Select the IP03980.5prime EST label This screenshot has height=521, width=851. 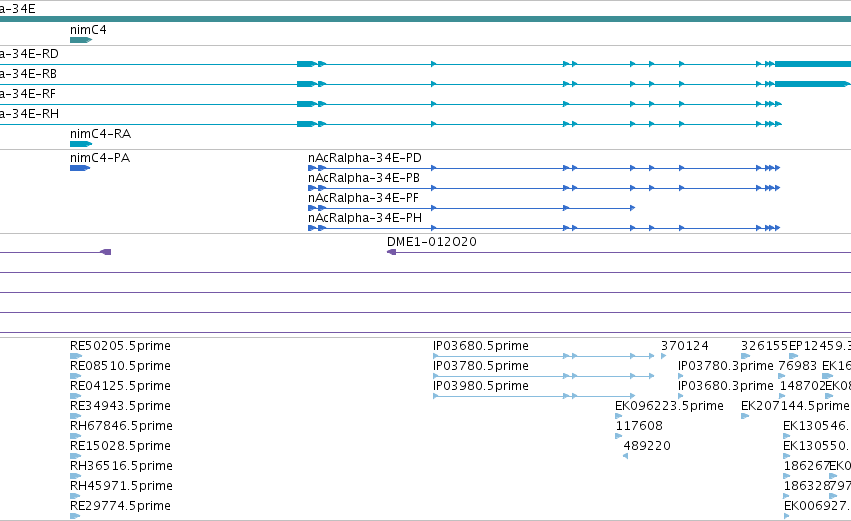click(481, 386)
